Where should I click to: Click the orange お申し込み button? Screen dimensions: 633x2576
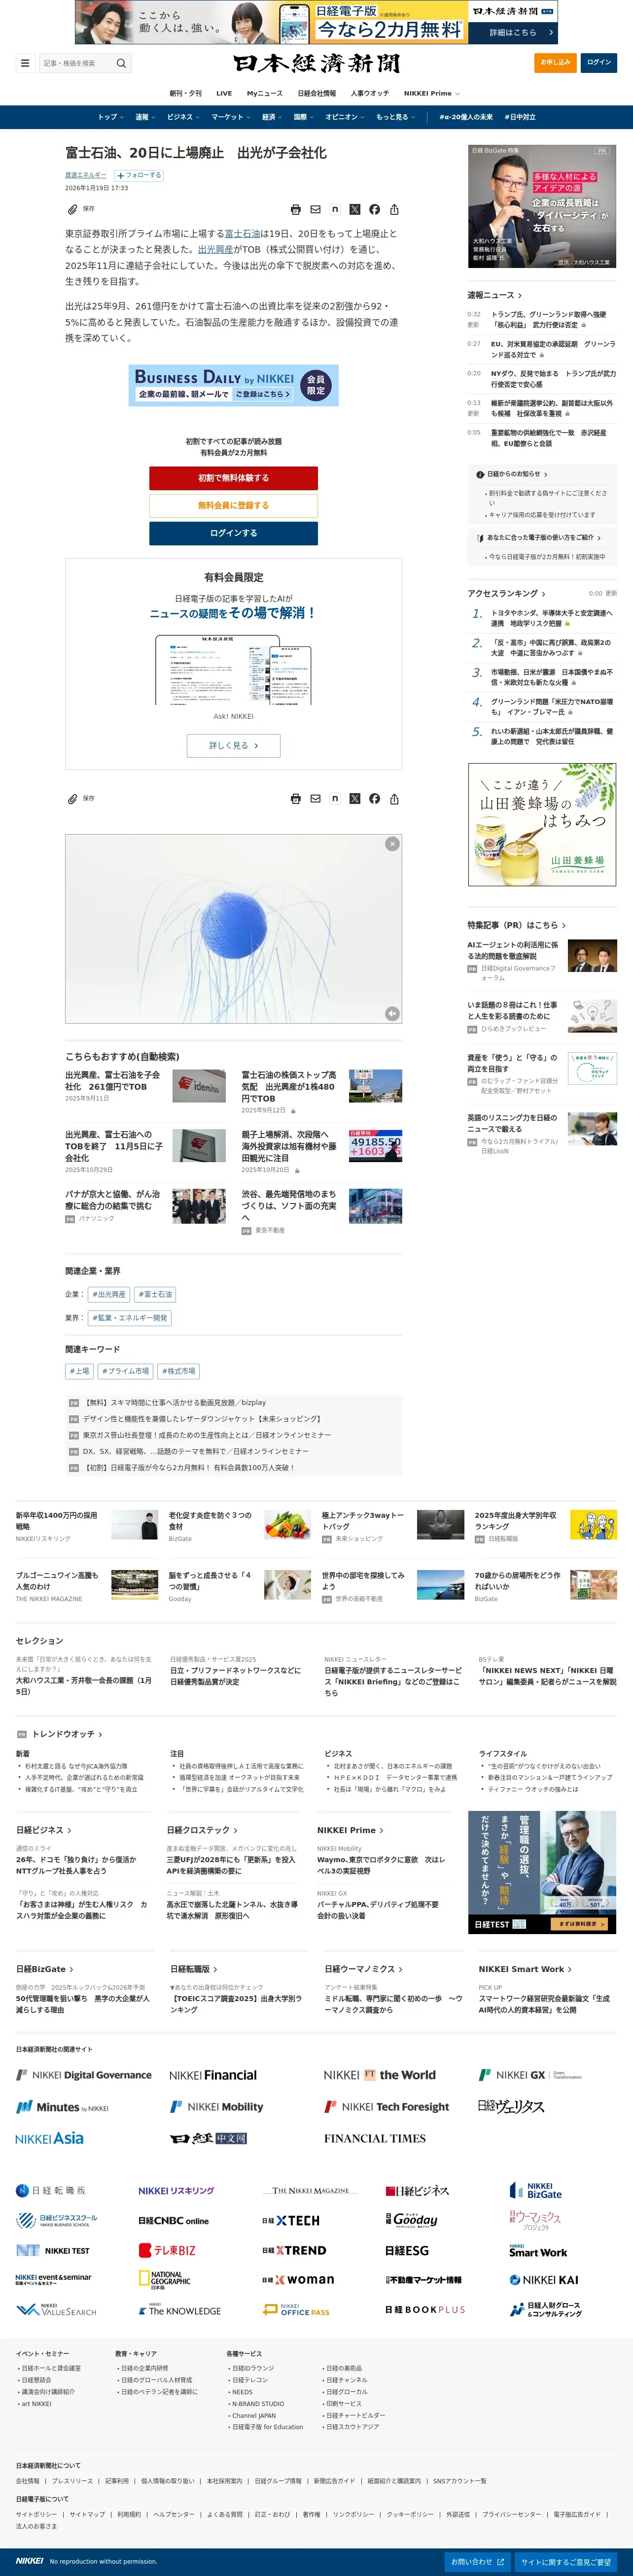[555, 62]
